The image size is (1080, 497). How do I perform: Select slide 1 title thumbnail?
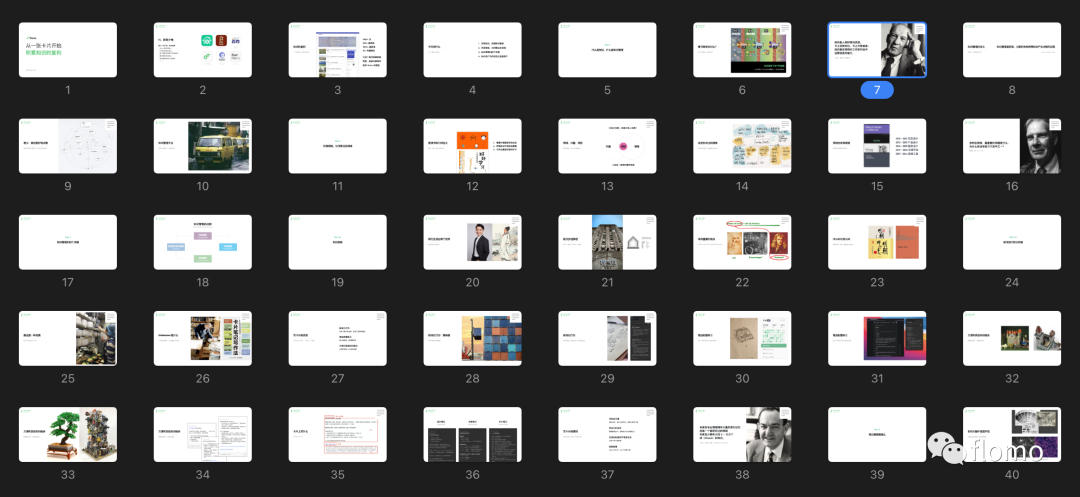[x=68, y=50]
